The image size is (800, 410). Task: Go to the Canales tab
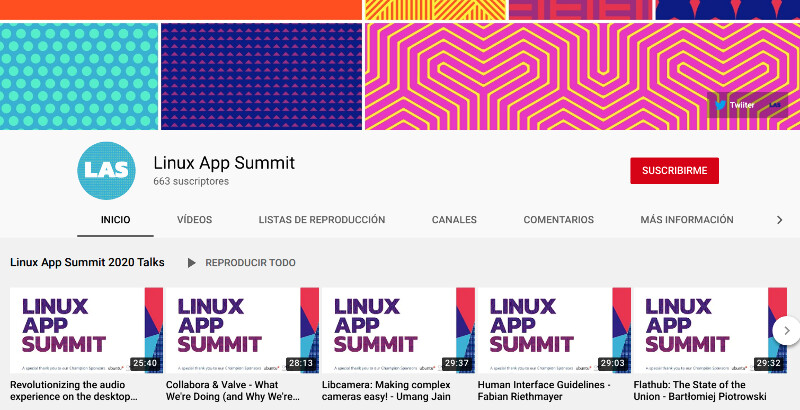tap(454, 220)
